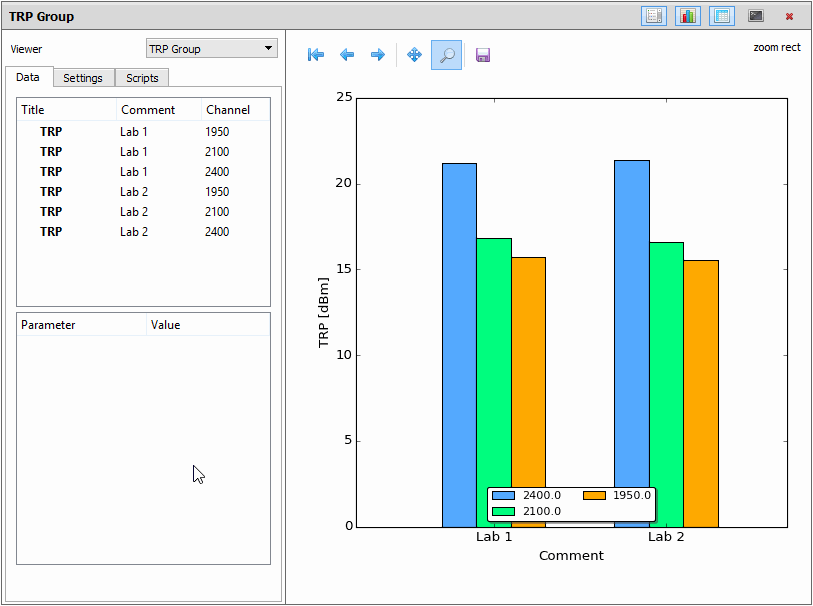813x606 pixels.
Task: Open the data list viewer icon
Action: tap(653, 15)
